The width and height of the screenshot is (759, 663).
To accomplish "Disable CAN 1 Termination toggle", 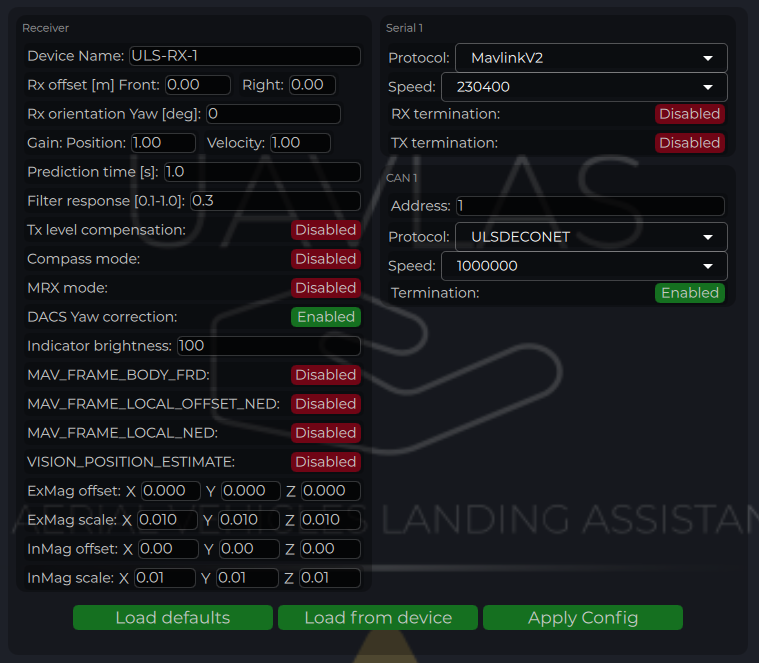I will [x=690, y=293].
